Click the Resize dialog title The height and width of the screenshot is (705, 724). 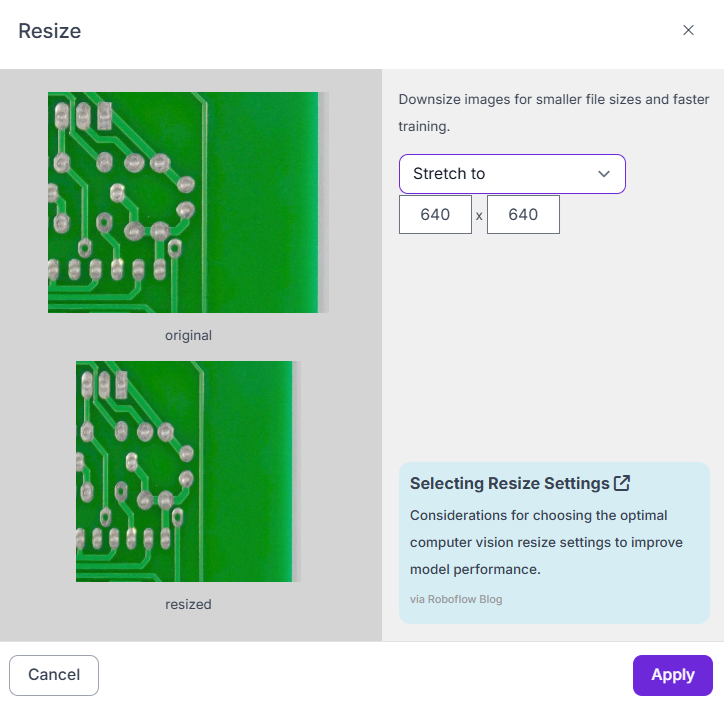tap(50, 31)
